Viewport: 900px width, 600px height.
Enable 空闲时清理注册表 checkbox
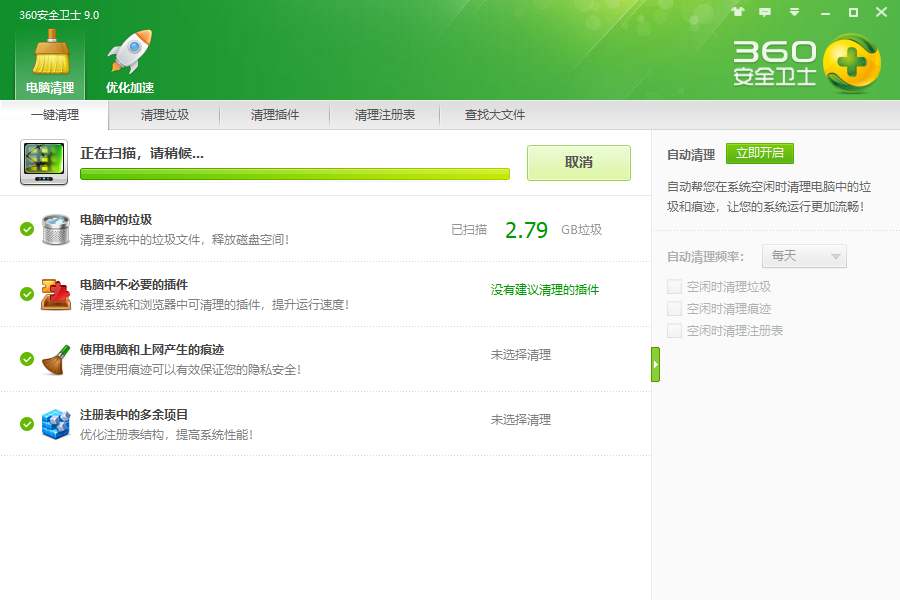(x=674, y=331)
